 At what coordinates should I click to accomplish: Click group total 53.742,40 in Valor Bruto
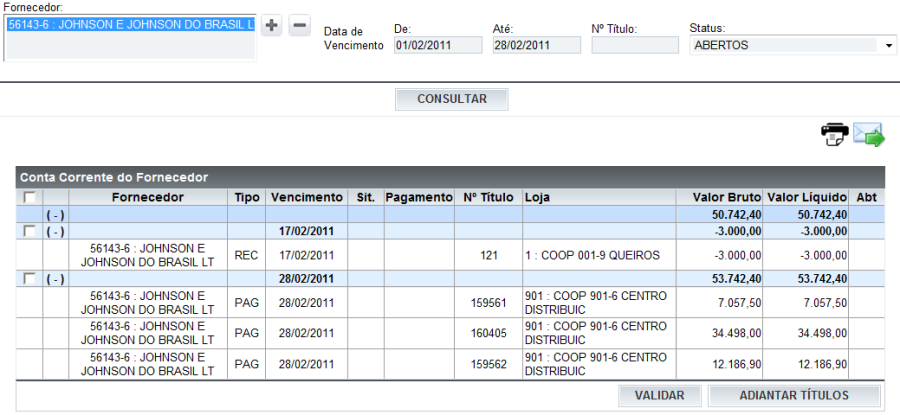tap(719, 279)
